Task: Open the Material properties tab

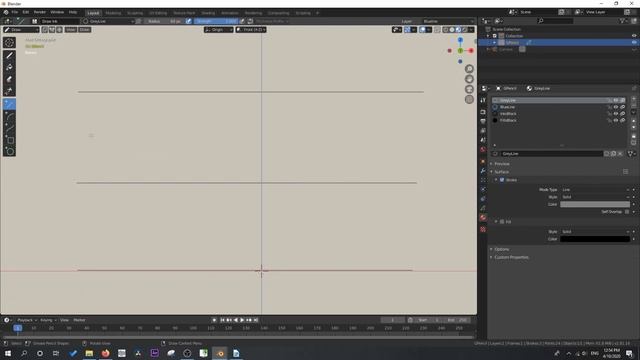Action: (483, 218)
